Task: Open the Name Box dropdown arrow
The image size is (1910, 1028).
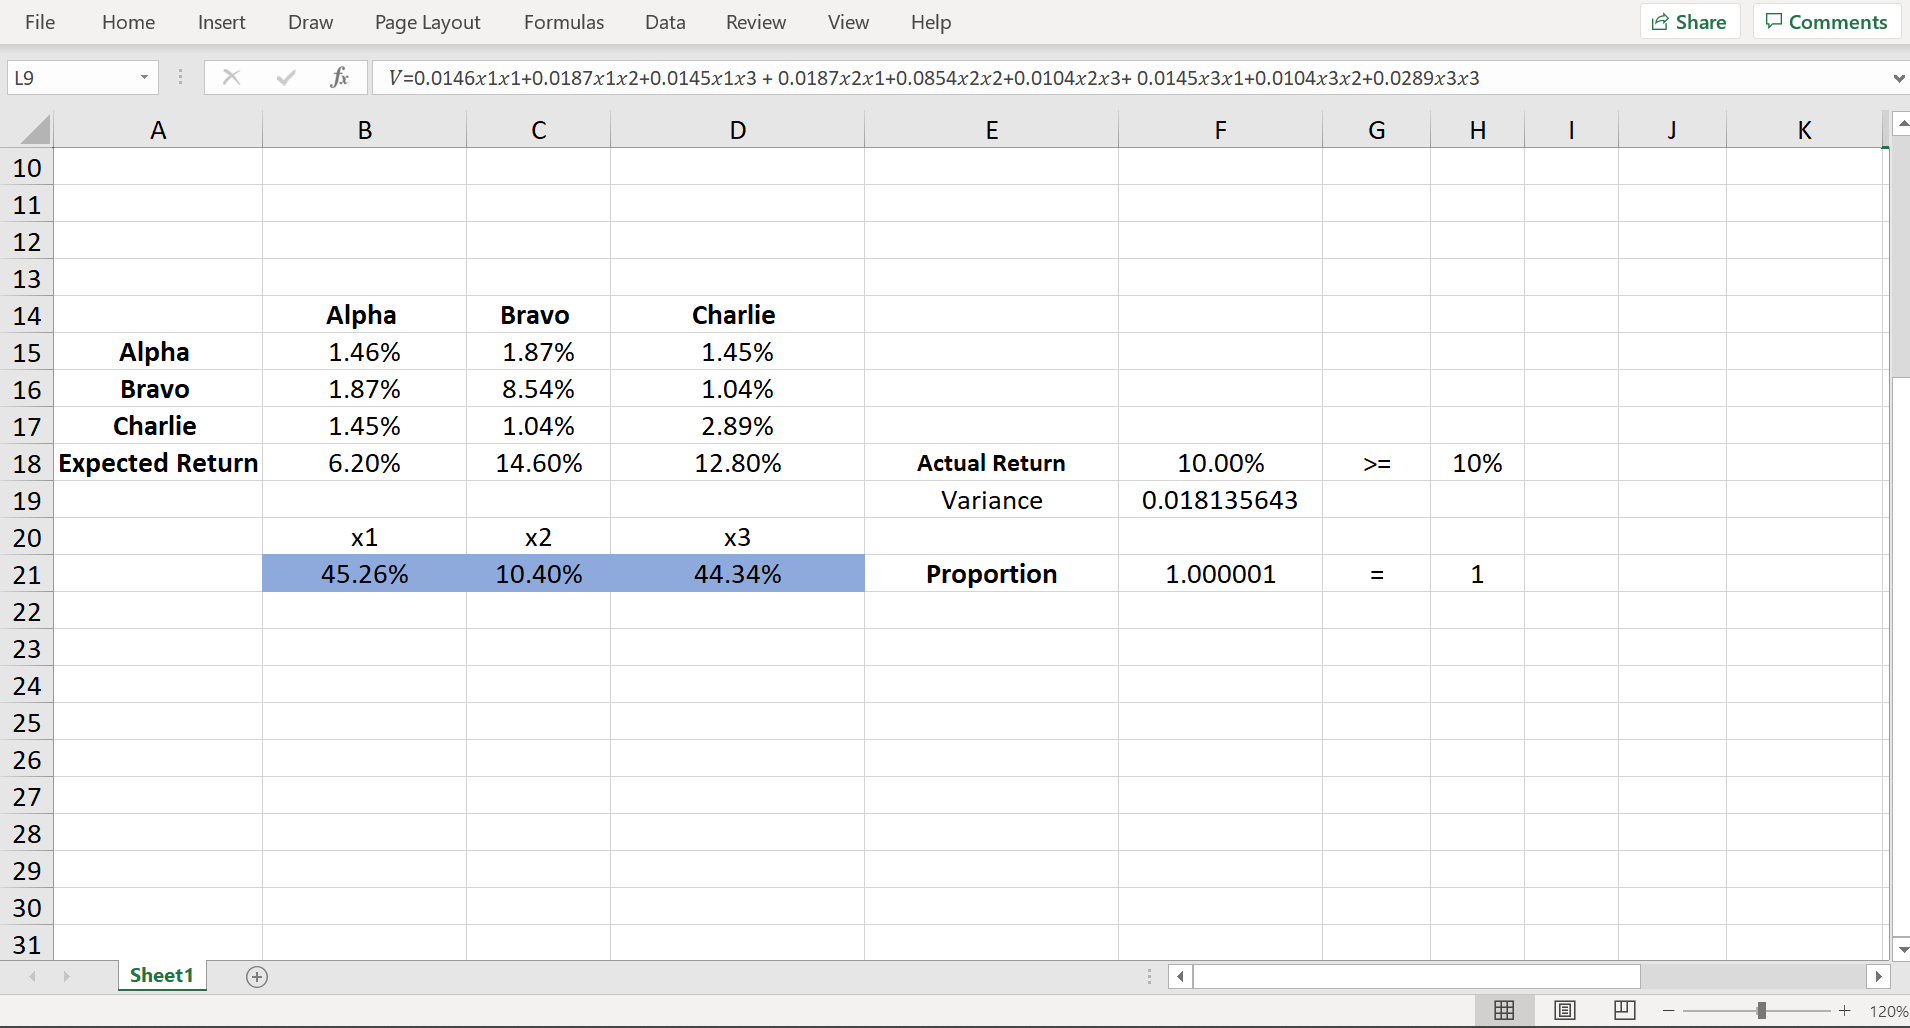Action: (143, 77)
